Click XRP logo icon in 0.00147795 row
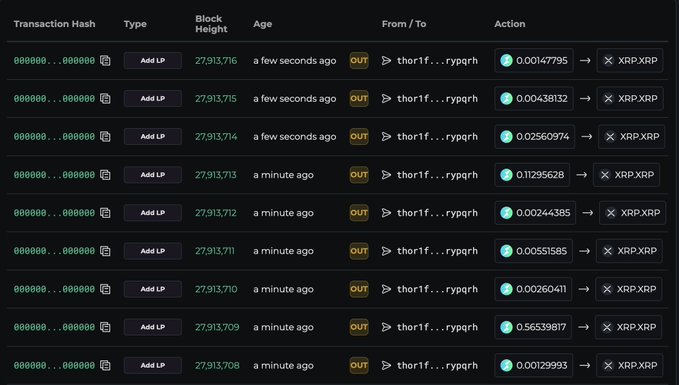 click(x=608, y=61)
